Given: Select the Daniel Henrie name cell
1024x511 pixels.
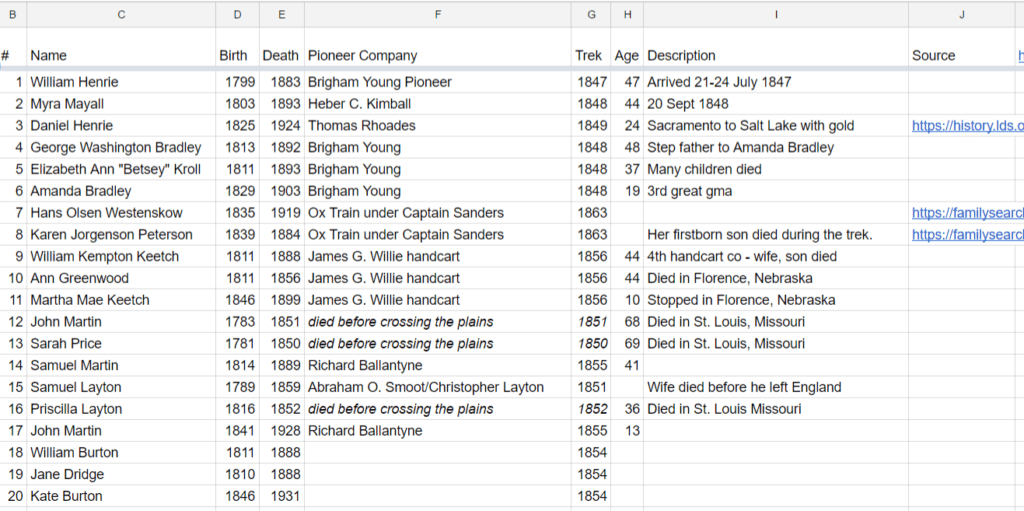Looking at the screenshot, I should pos(121,125).
